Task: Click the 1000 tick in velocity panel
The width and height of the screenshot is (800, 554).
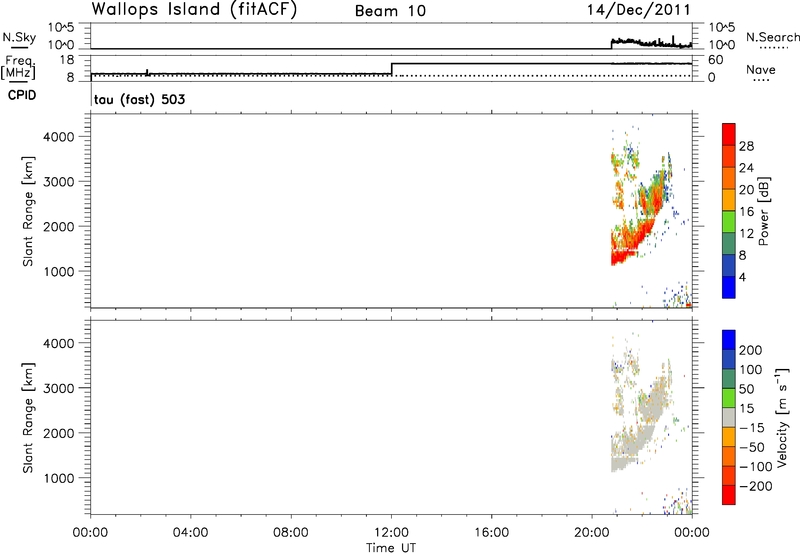Action: click(59, 478)
